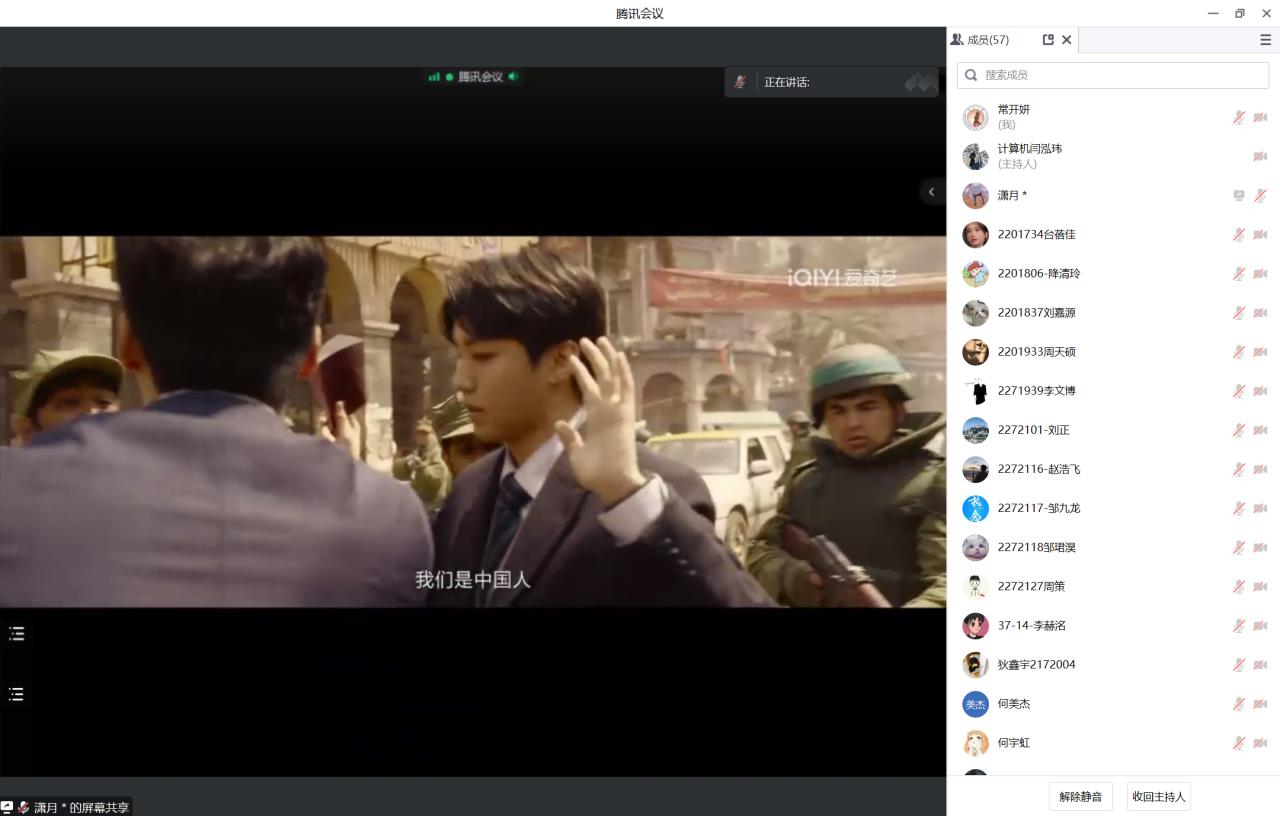Click the camera-off icon for 2272101-刘正
The image size is (1280, 816).
pos(1260,430)
